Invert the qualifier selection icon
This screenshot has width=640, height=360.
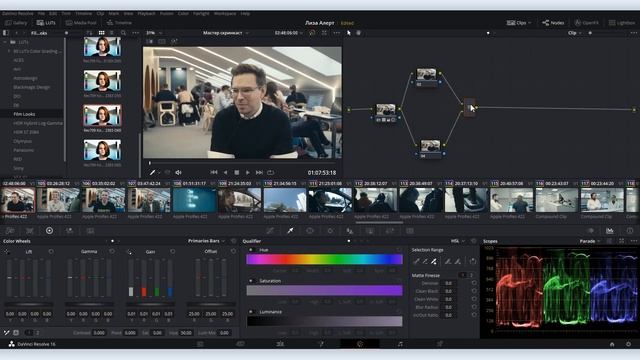click(x=473, y=261)
